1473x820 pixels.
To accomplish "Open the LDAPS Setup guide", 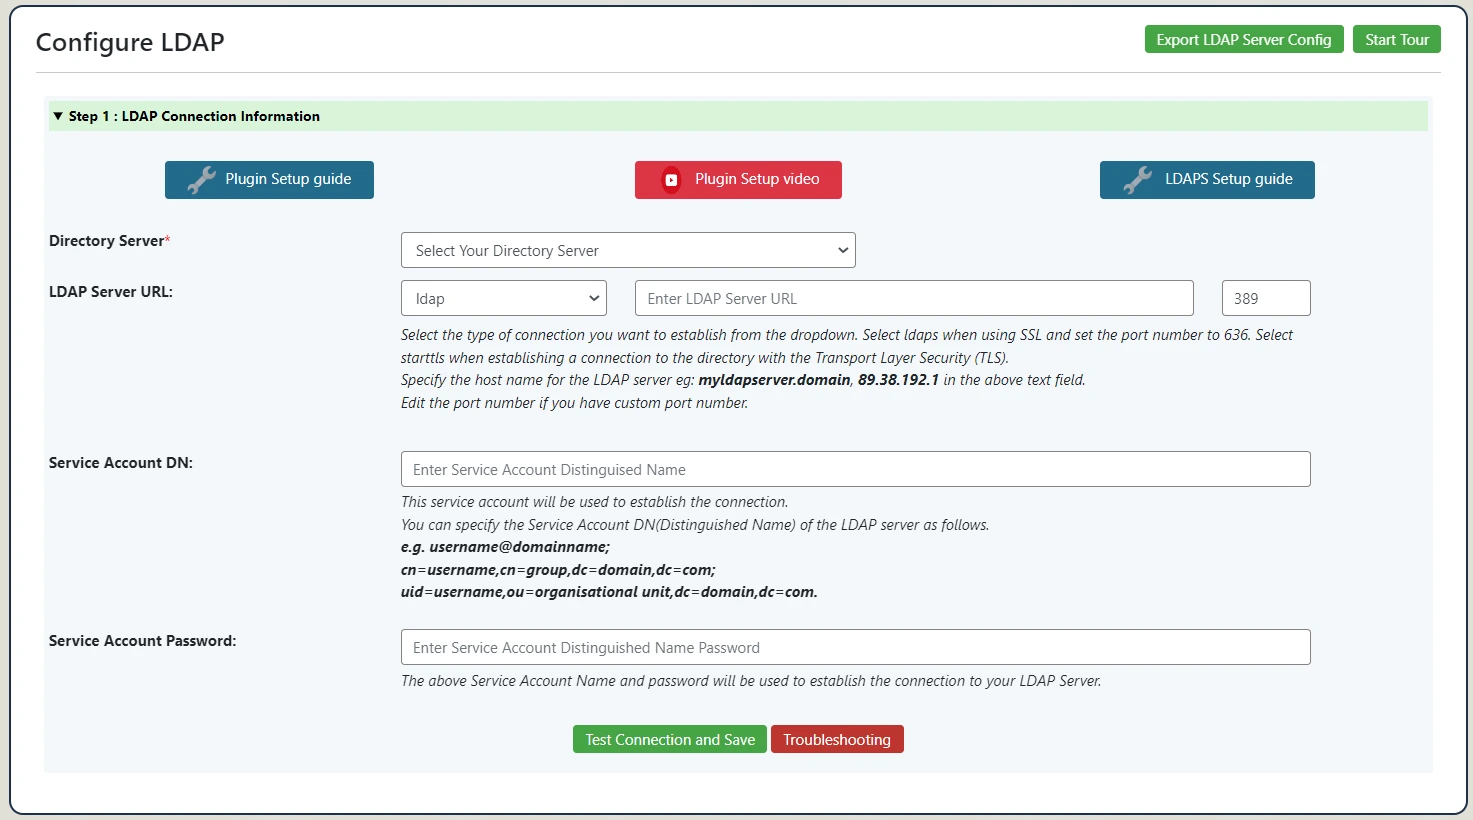I will [x=1207, y=179].
